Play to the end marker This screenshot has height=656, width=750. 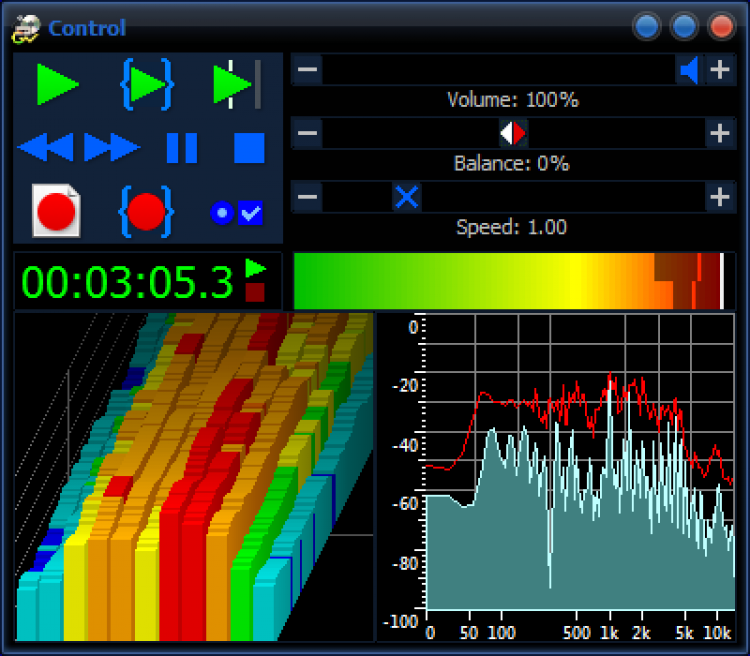click(x=236, y=85)
